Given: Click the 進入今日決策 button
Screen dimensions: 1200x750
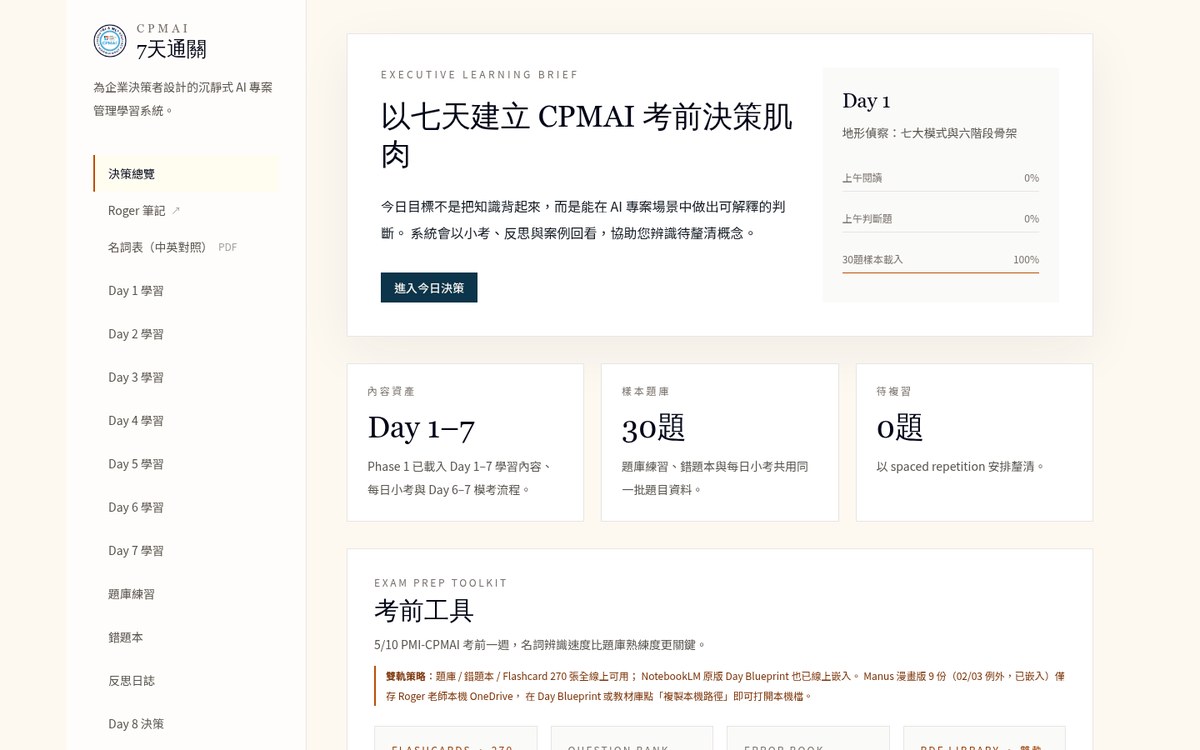Looking at the screenshot, I should pos(429,287).
